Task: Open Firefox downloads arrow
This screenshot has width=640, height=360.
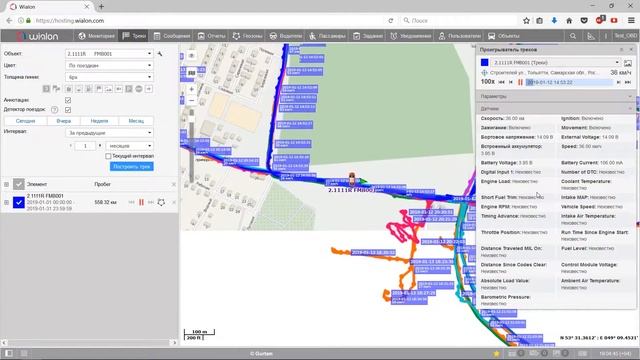Action: (x=554, y=20)
